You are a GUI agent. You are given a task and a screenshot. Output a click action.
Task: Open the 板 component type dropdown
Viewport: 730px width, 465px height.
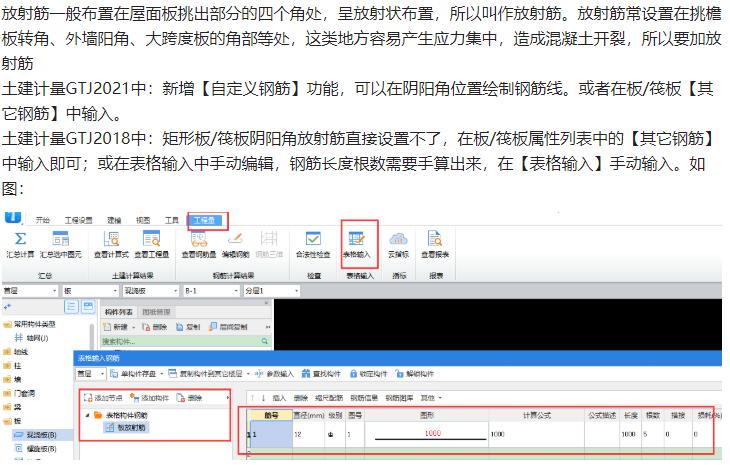[90, 291]
